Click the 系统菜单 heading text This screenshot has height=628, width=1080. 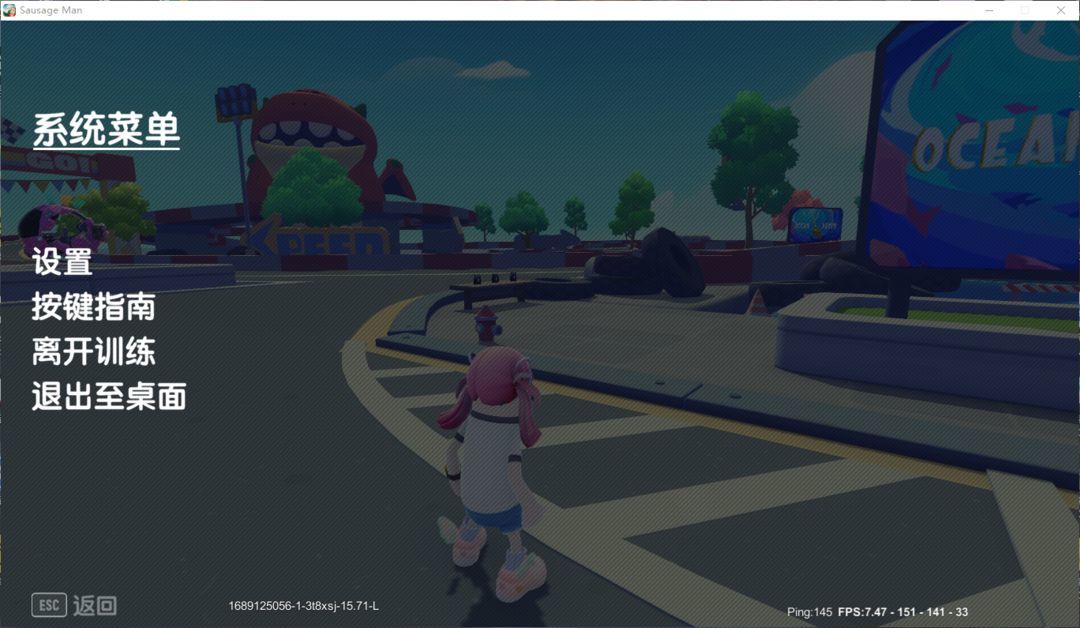pyautogui.click(x=106, y=129)
